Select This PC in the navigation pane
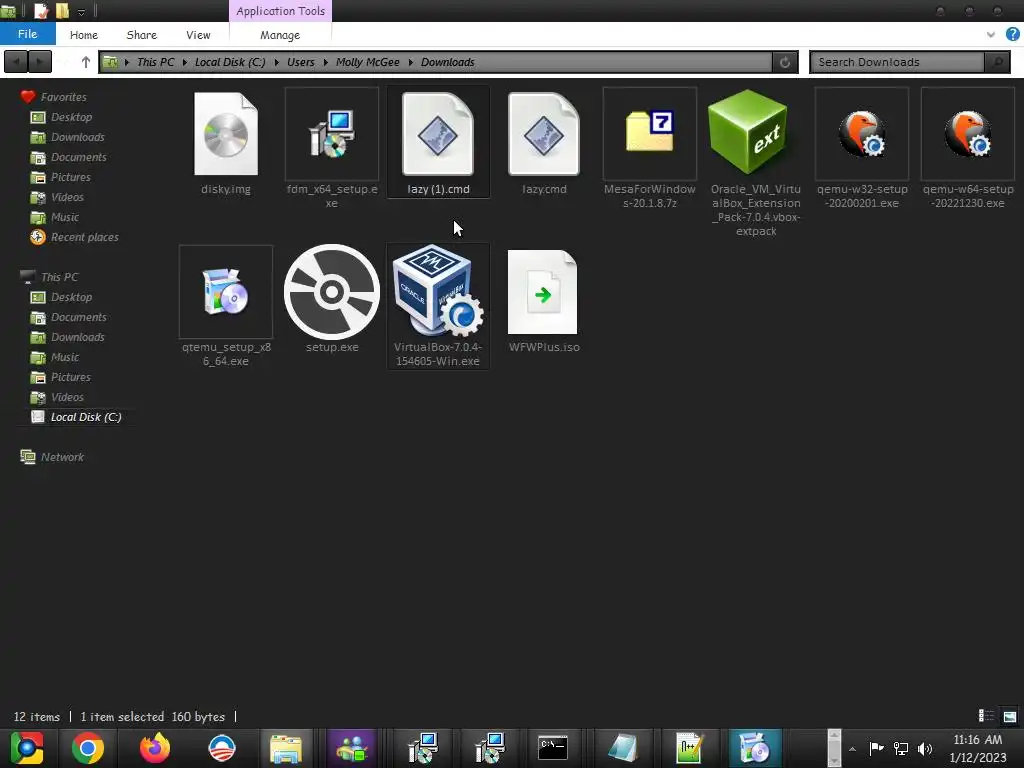 59,277
